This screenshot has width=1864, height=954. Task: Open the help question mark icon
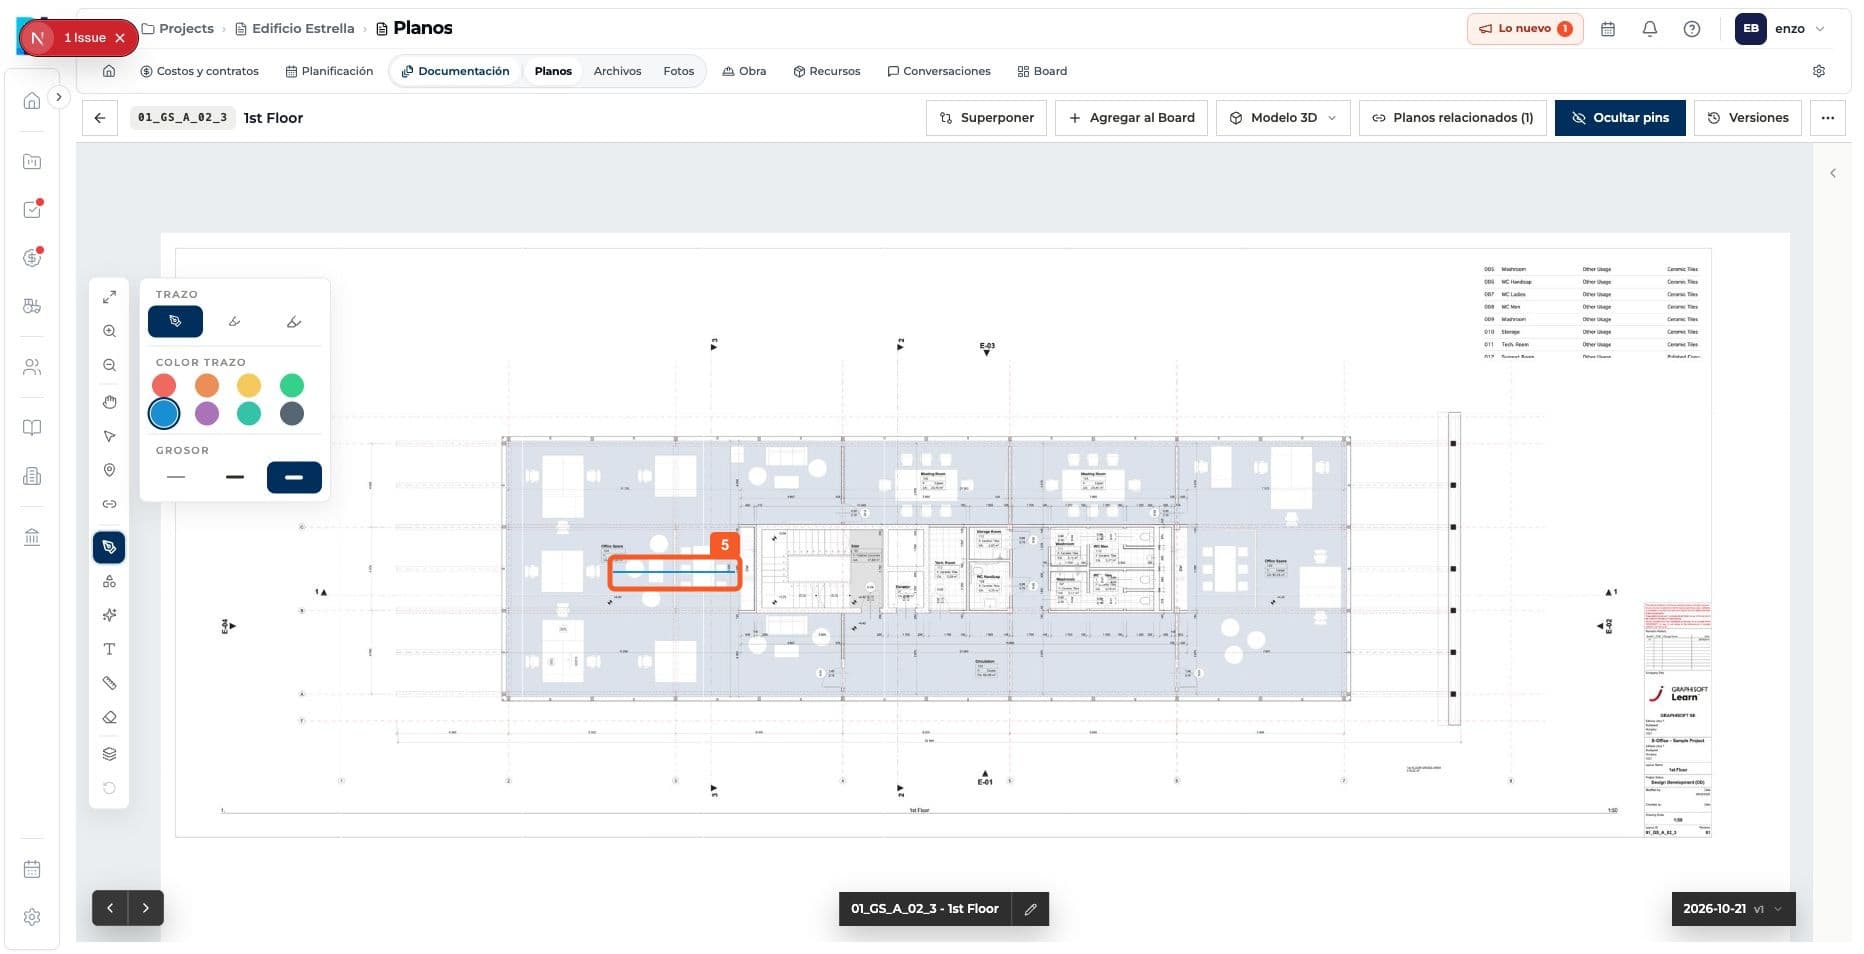1692,29
